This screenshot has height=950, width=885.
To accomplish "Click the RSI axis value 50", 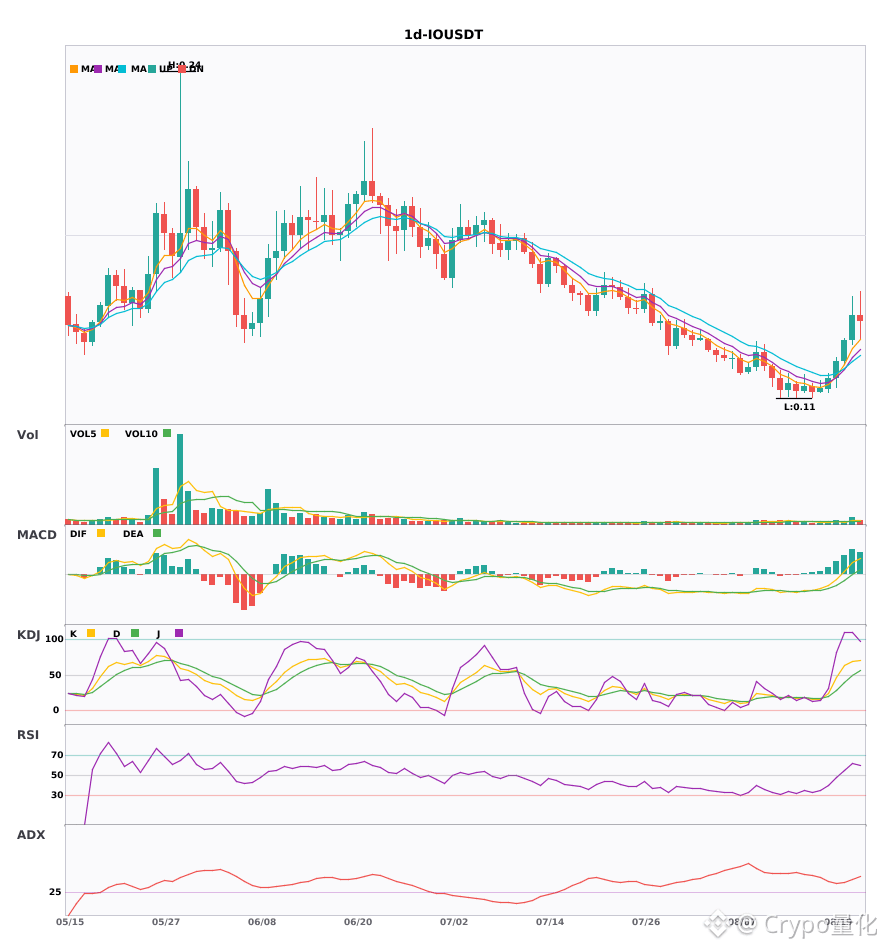I will pyautogui.click(x=57, y=775).
